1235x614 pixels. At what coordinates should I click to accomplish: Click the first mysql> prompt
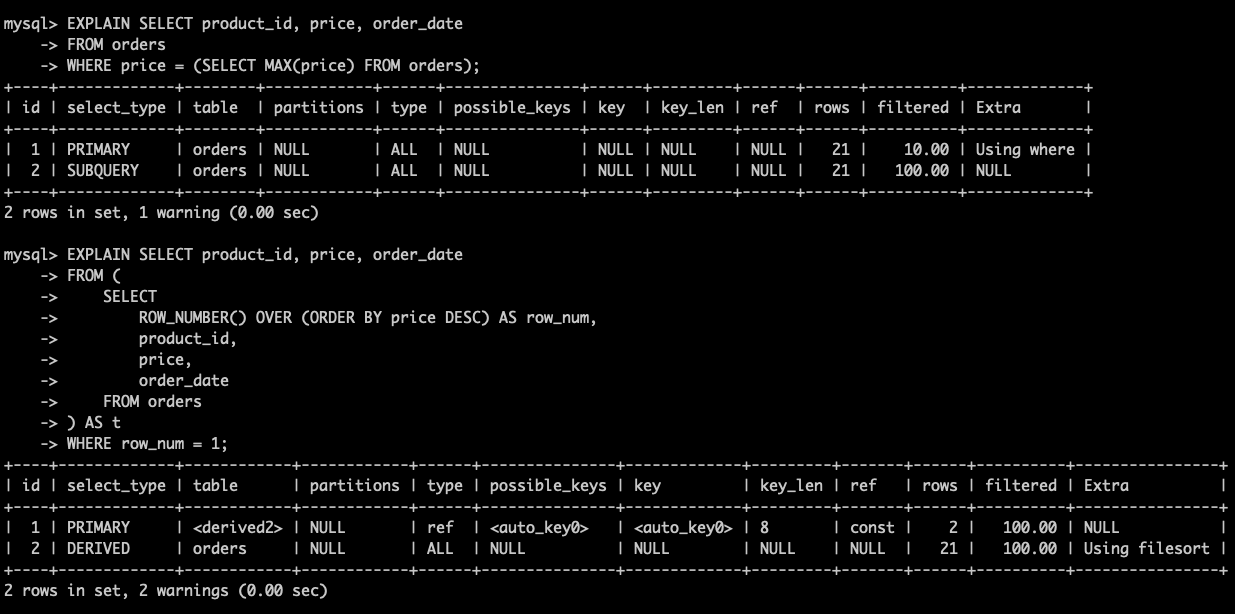pyautogui.click(x=30, y=23)
